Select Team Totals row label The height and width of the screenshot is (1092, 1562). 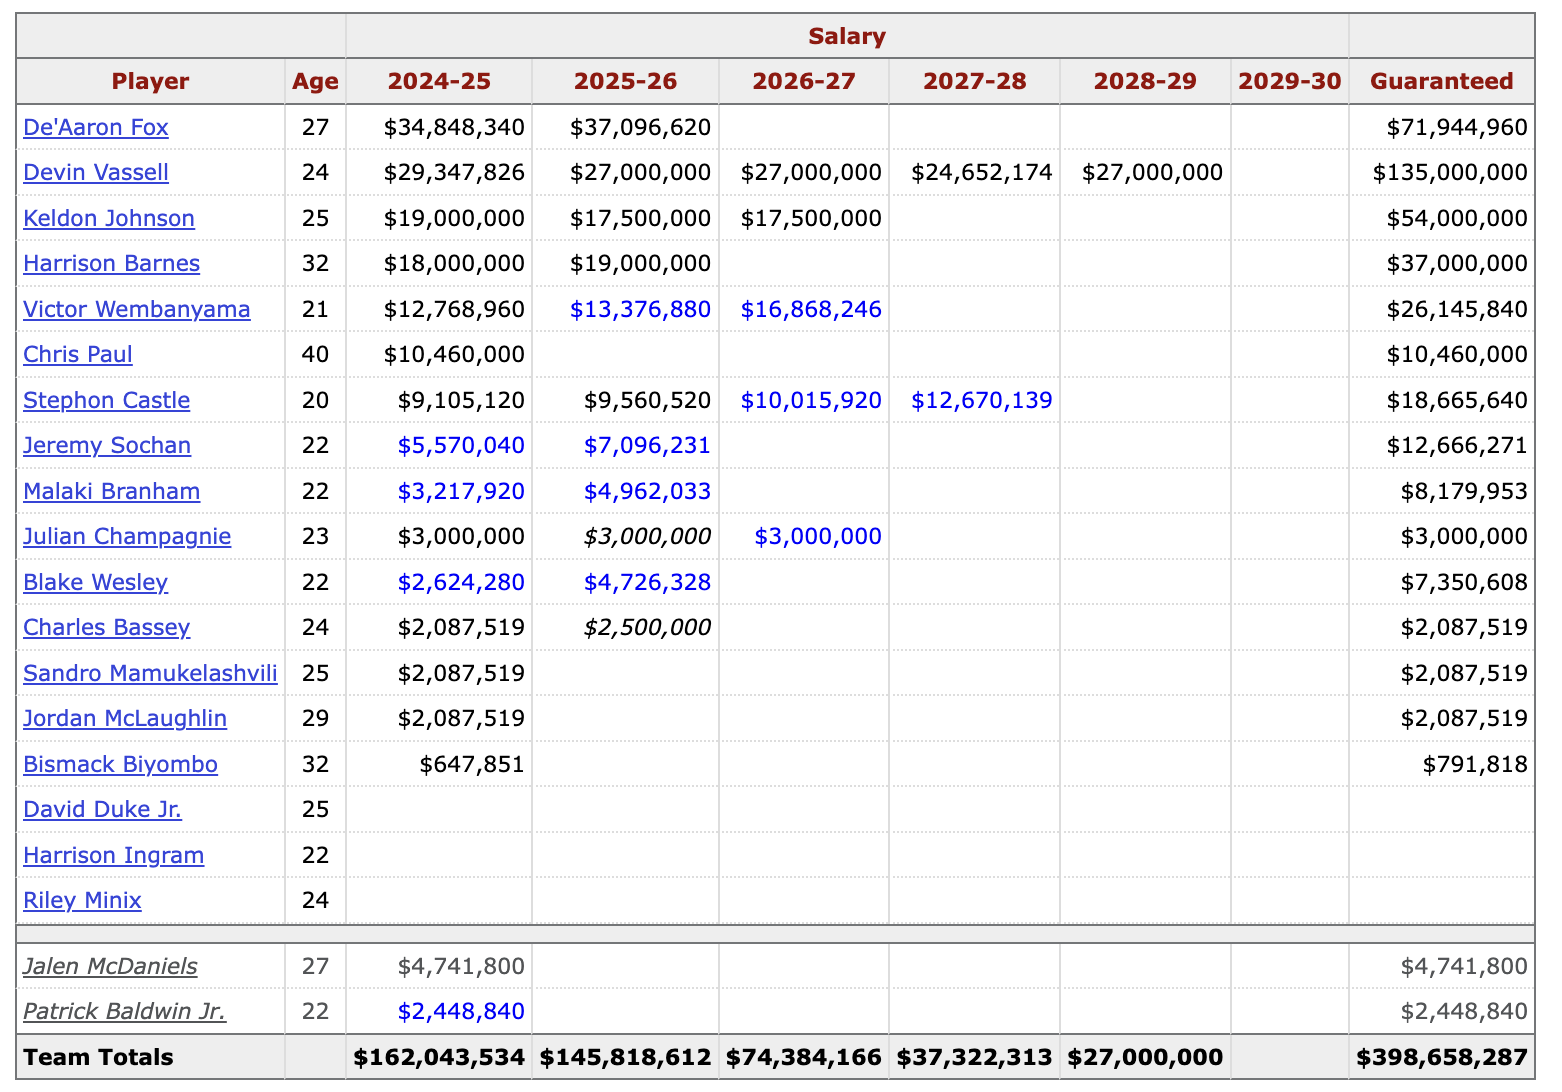click(x=98, y=1057)
